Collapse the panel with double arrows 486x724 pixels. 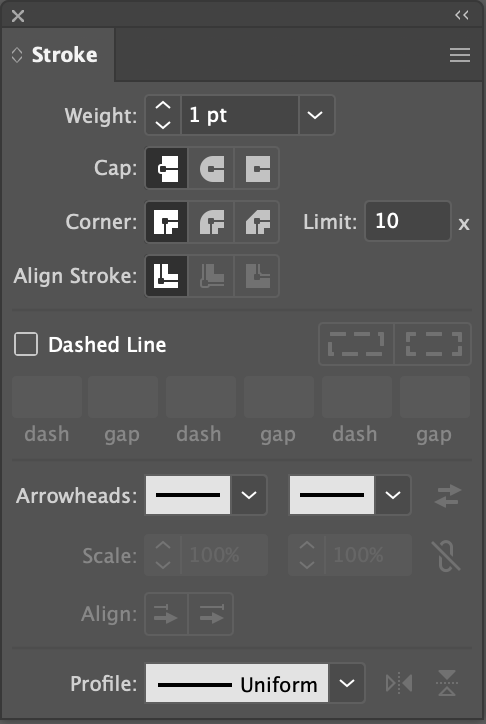(x=462, y=15)
